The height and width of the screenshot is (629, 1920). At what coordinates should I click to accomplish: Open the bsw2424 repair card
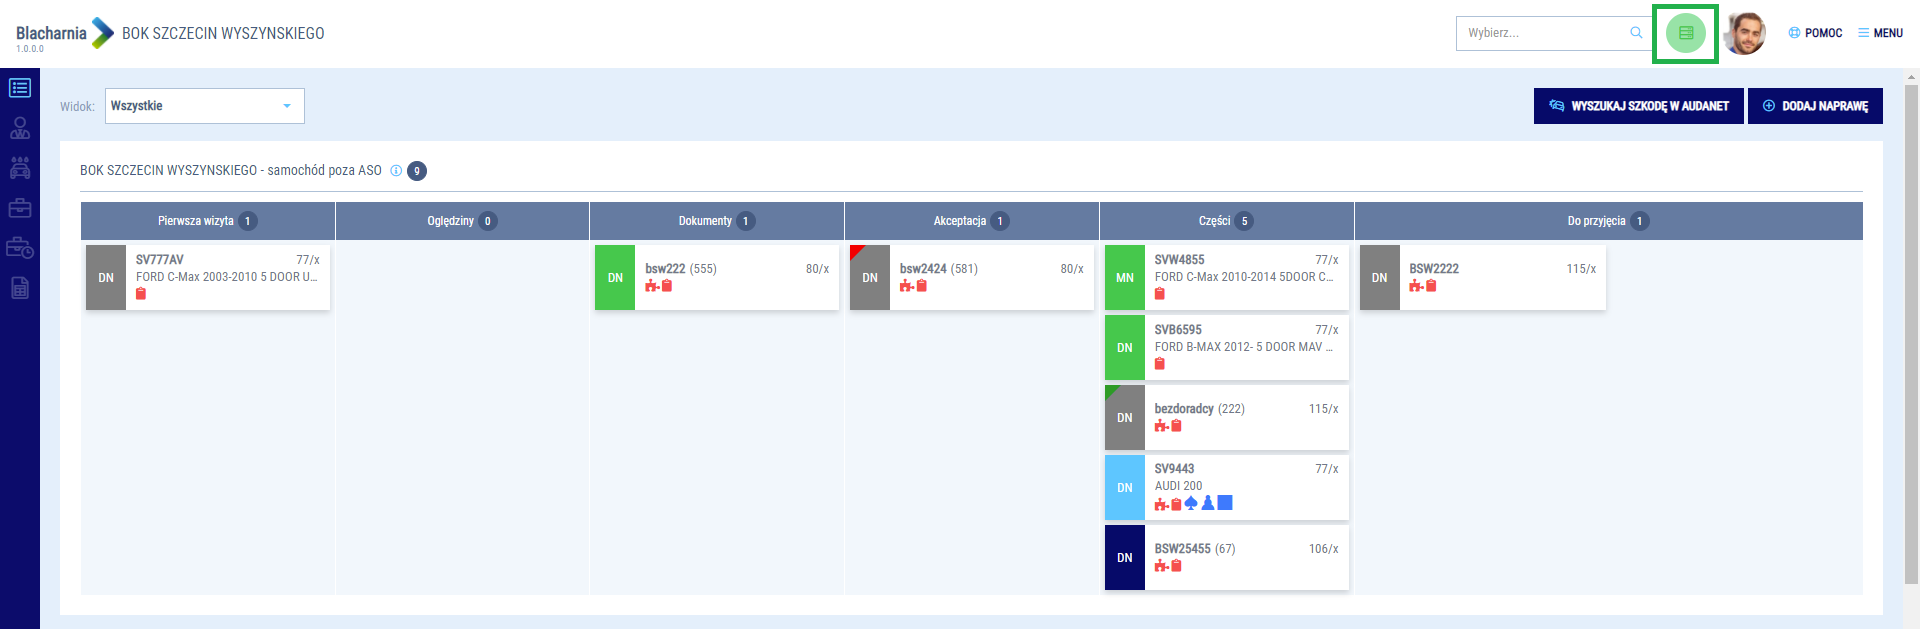pos(970,277)
